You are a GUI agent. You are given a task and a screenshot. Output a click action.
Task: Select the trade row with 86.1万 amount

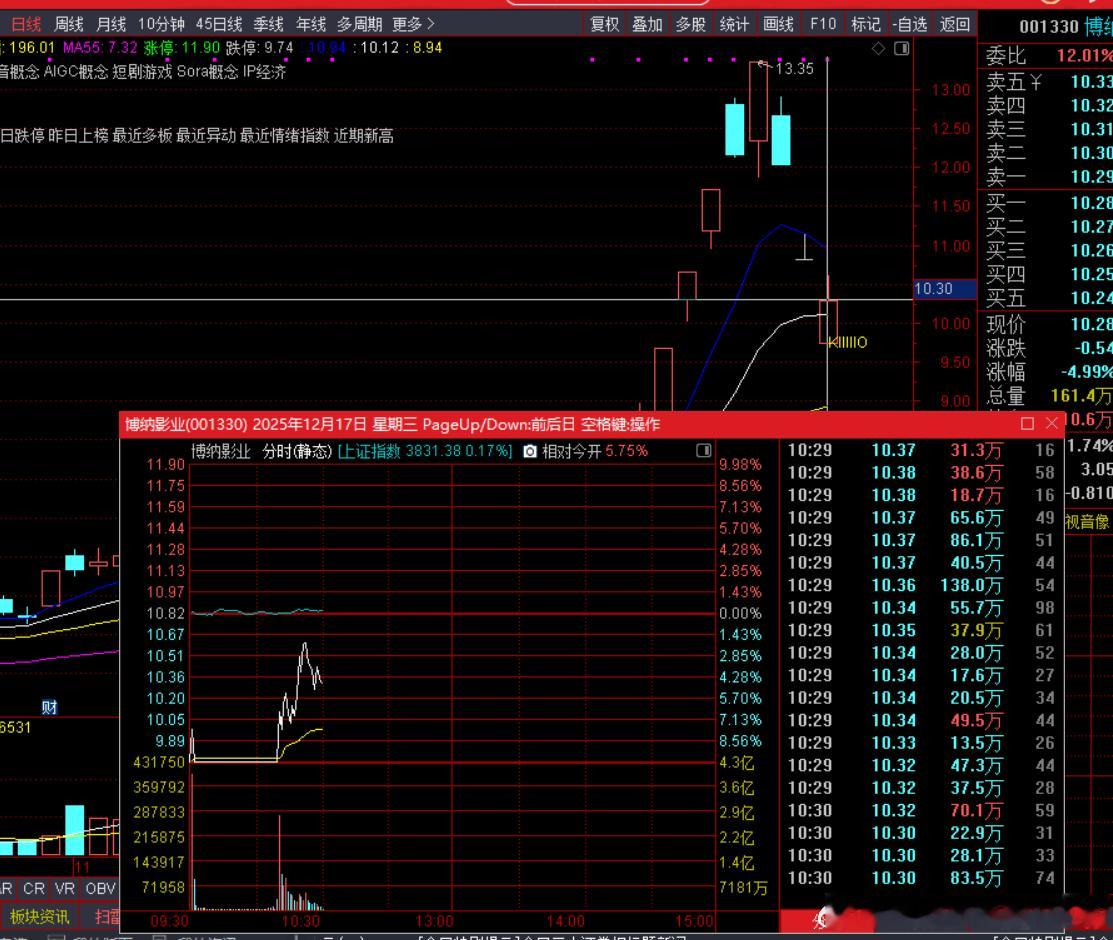coord(921,540)
